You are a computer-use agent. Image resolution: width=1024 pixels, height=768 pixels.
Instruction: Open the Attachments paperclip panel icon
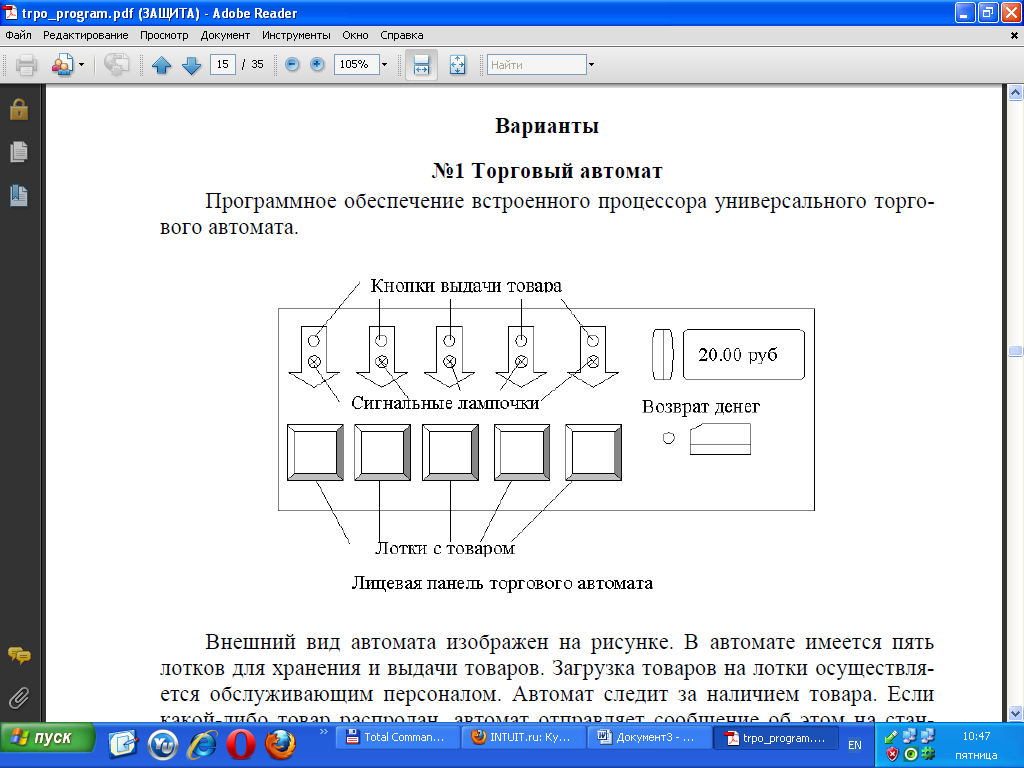19,697
